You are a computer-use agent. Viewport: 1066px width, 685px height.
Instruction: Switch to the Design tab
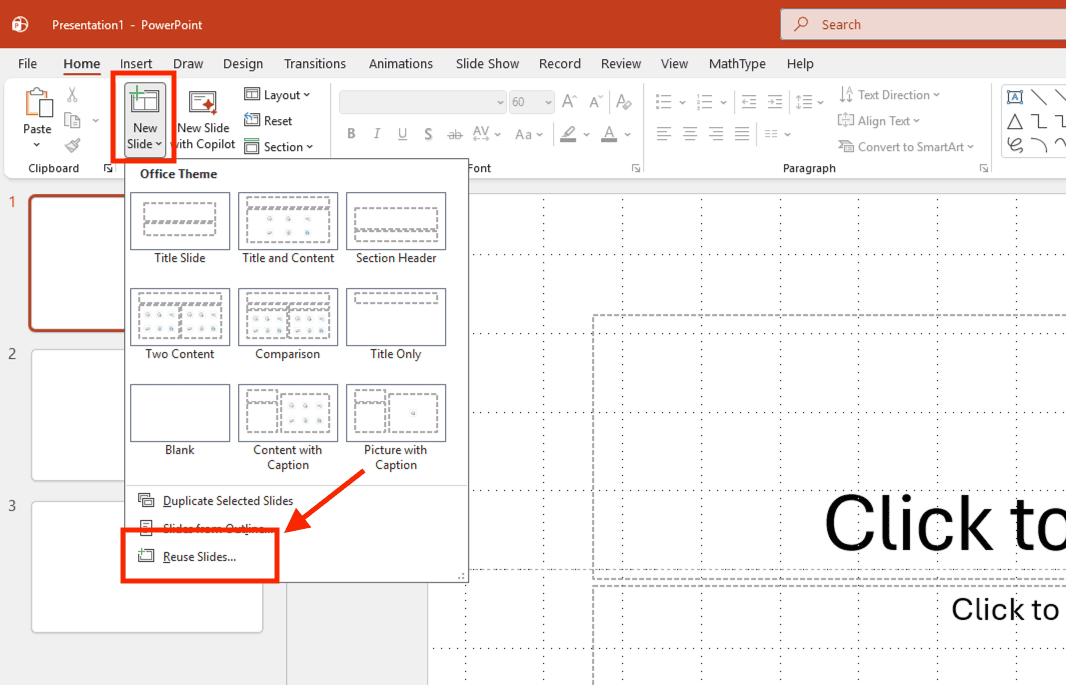pos(243,63)
